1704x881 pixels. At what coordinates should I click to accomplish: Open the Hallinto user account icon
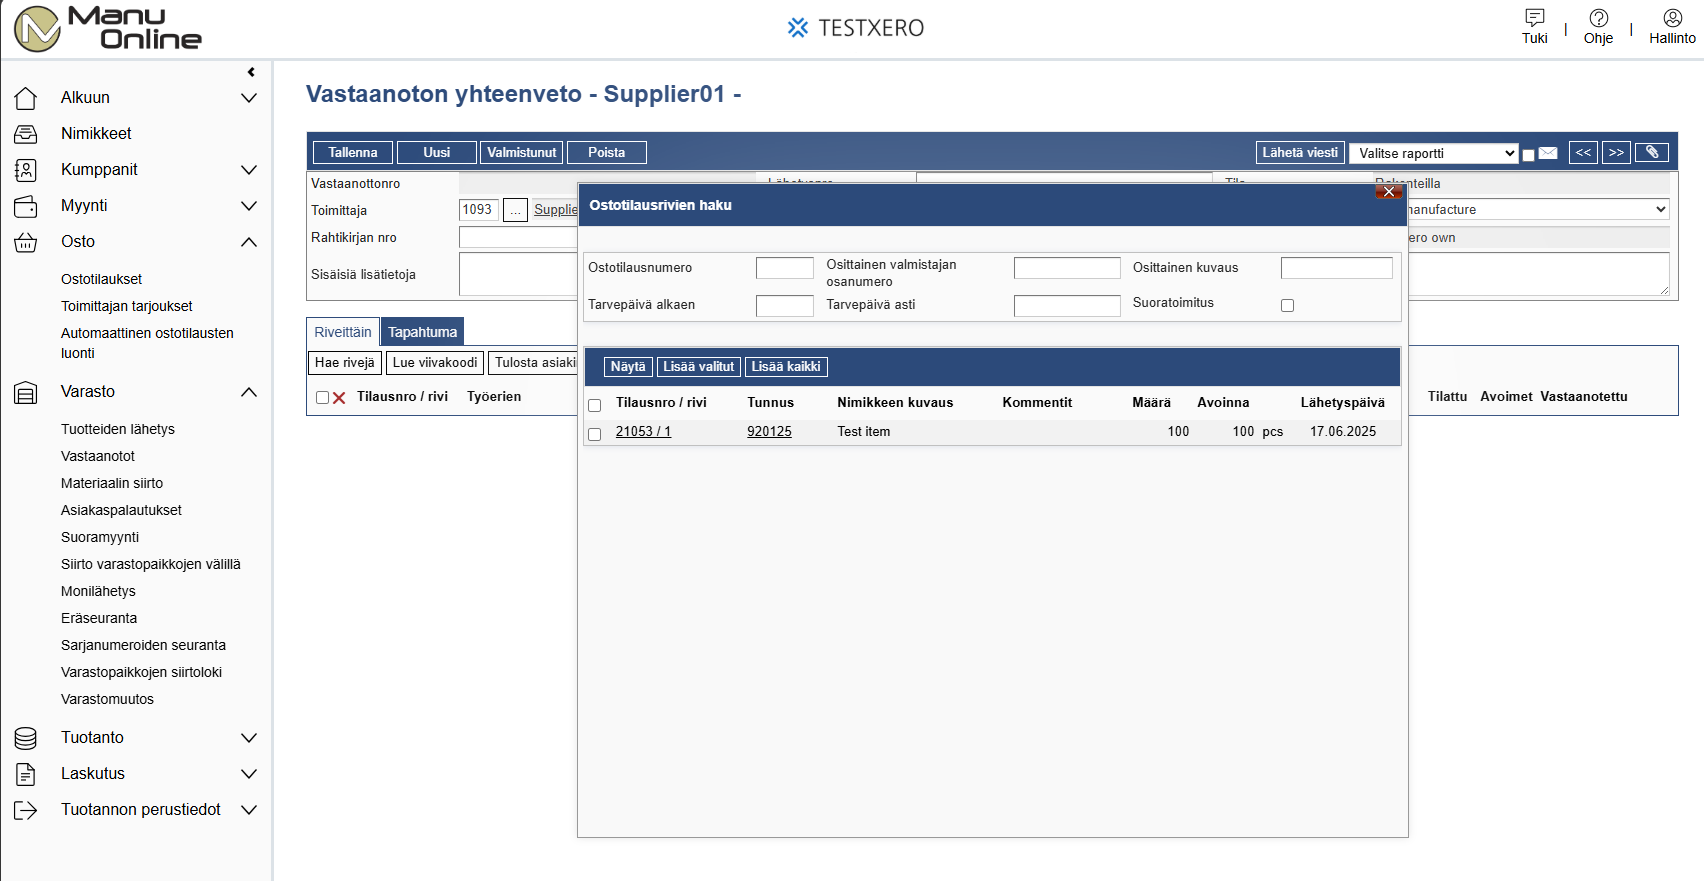pos(1672,18)
